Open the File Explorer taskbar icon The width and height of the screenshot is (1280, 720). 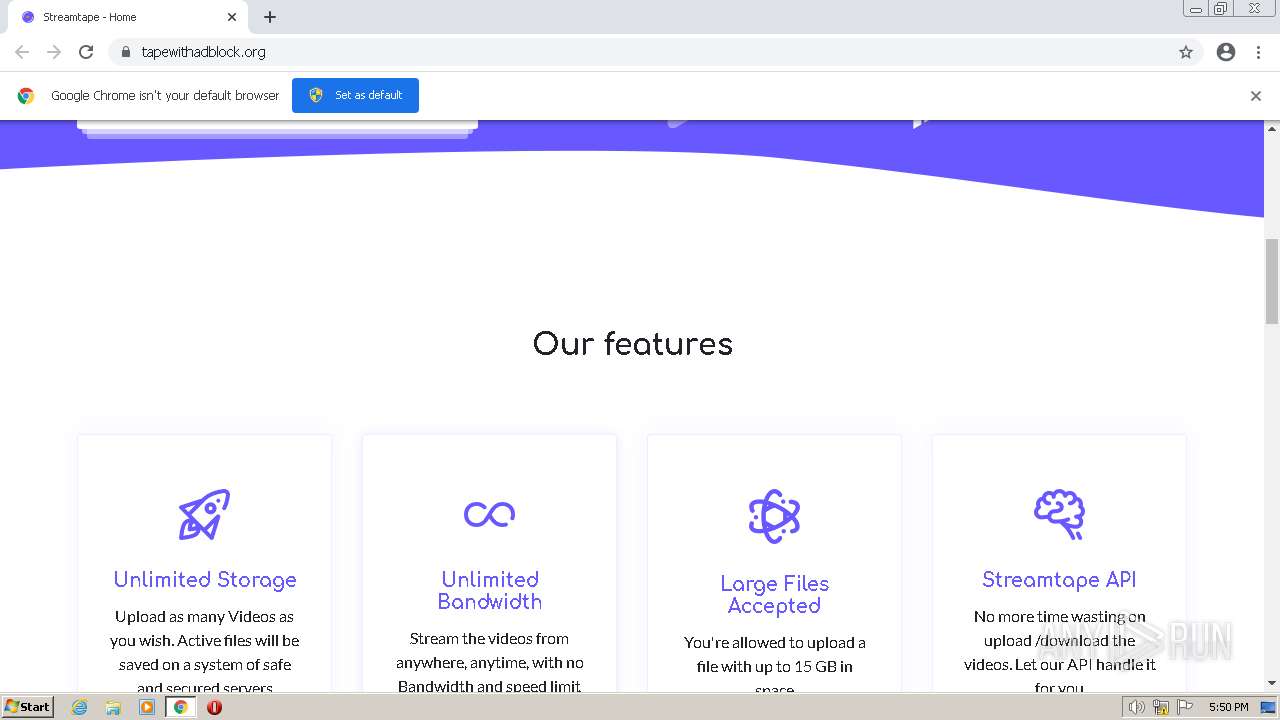click(x=113, y=707)
